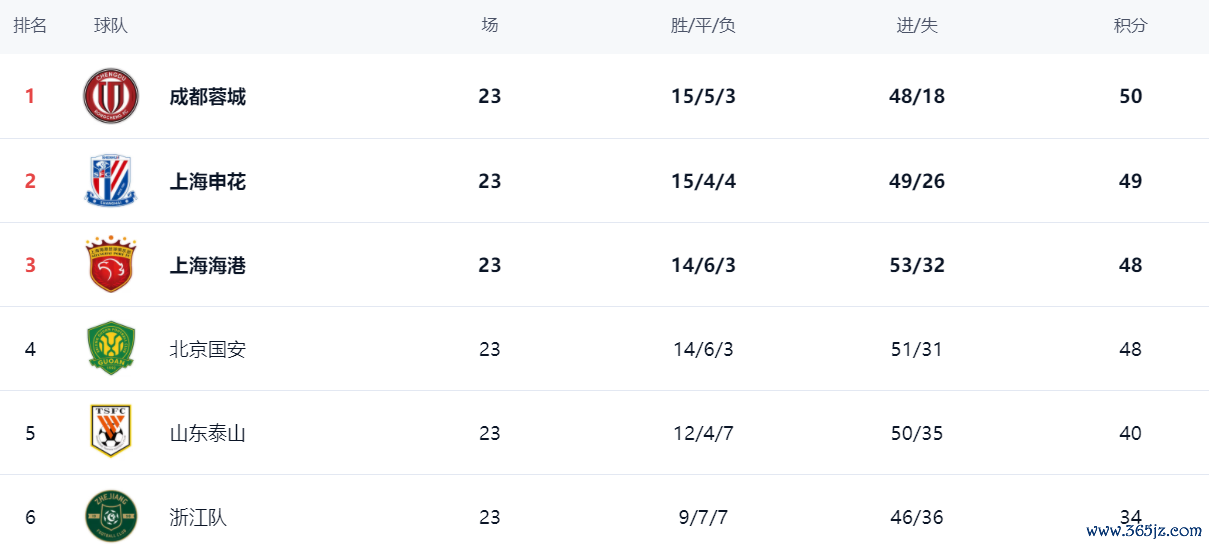
Task: Click the 场 column header
Action: click(x=489, y=26)
